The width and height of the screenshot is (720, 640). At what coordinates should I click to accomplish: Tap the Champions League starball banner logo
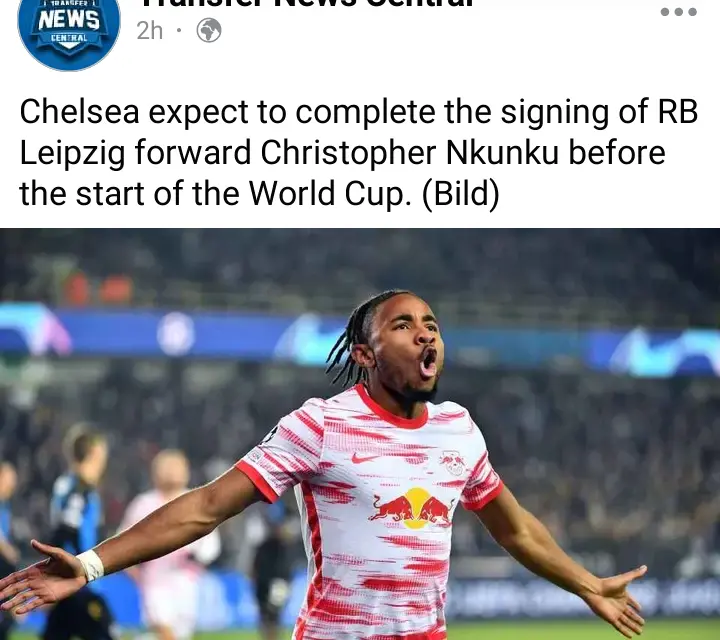176,334
